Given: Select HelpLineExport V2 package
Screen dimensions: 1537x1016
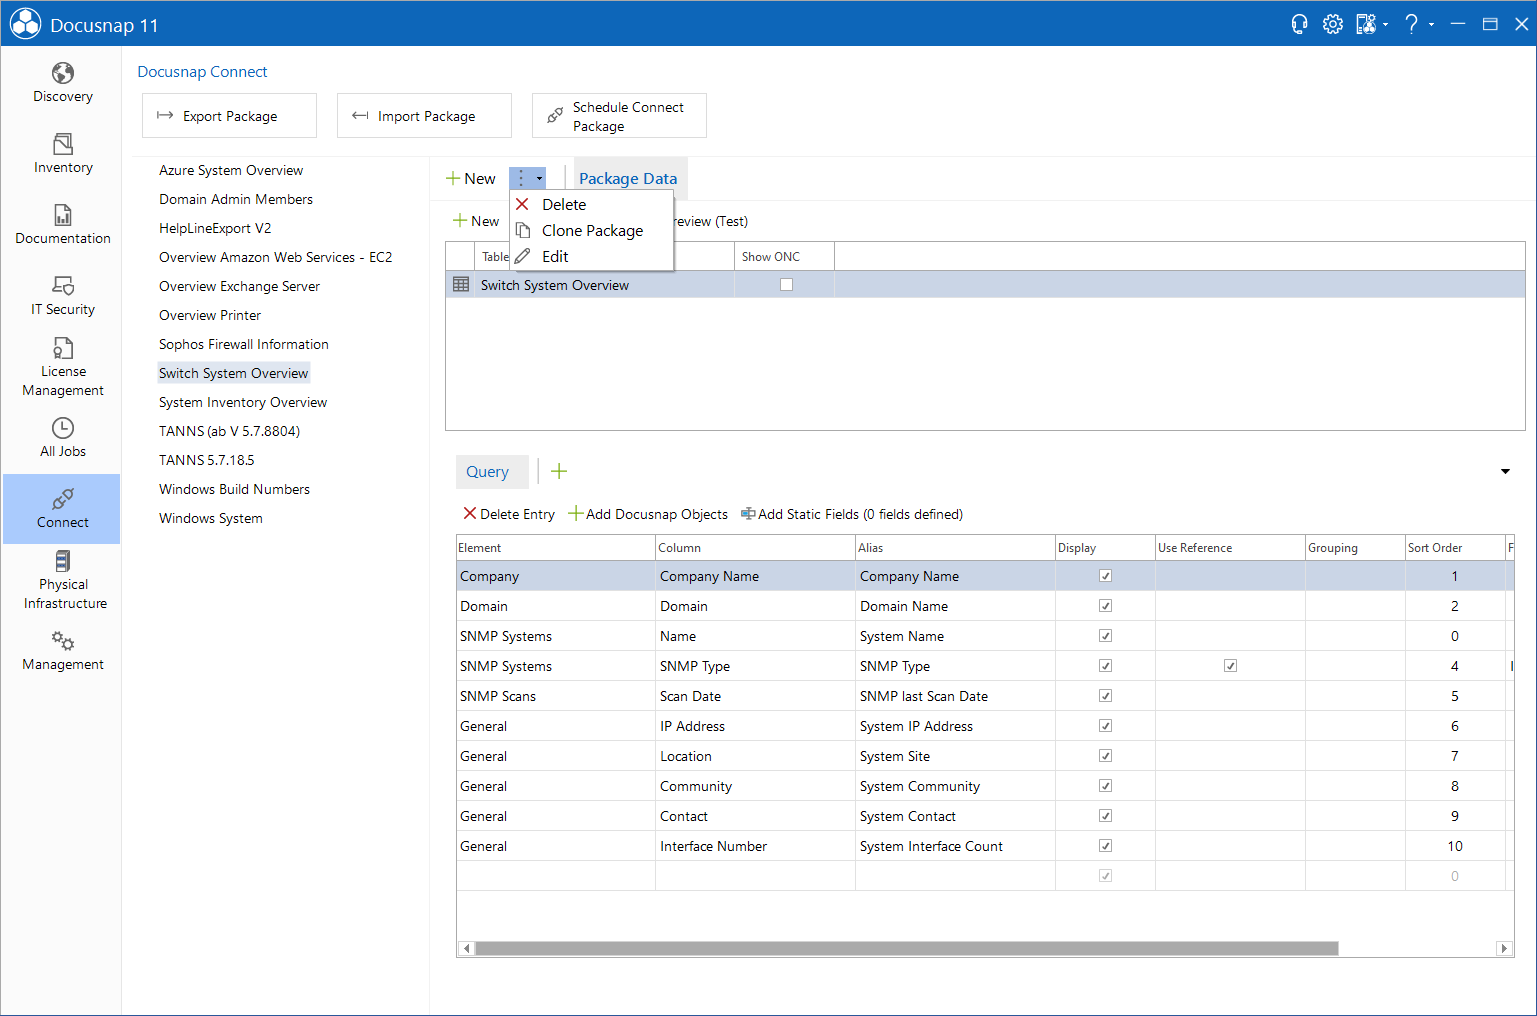Looking at the screenshot, I should coord(215,228).
